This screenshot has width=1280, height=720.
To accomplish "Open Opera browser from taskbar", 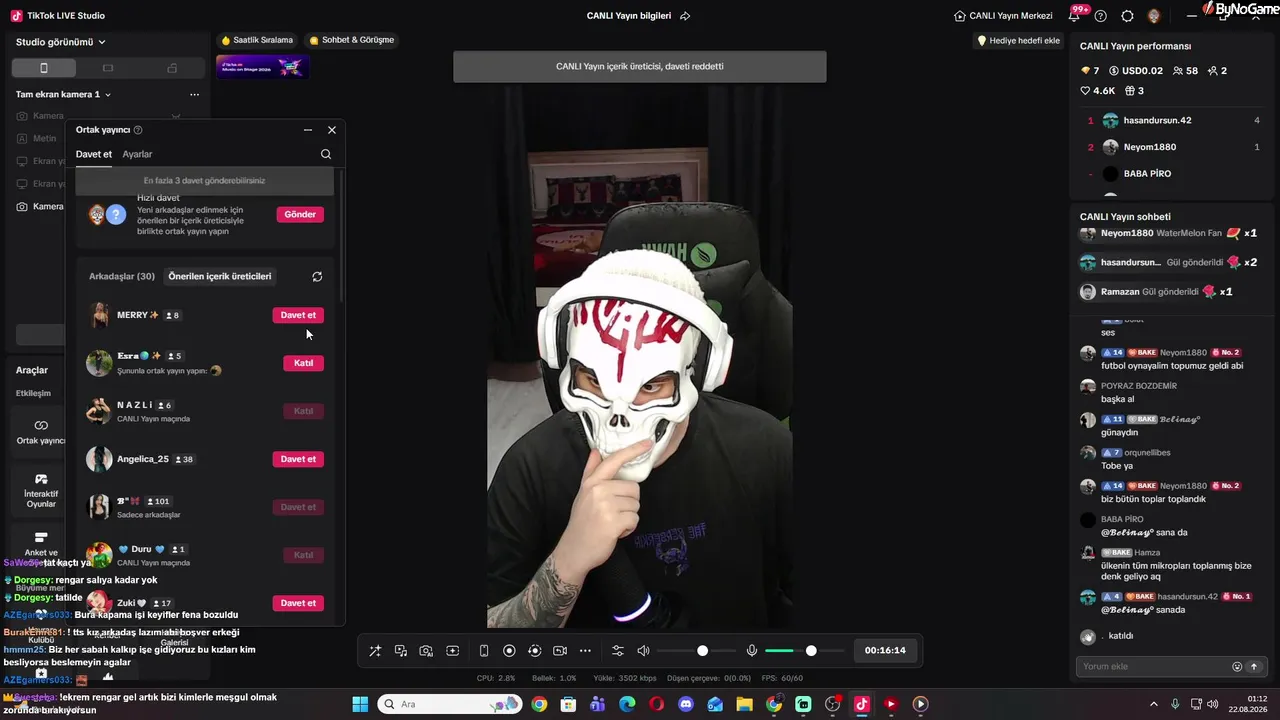I will point(656,704).
